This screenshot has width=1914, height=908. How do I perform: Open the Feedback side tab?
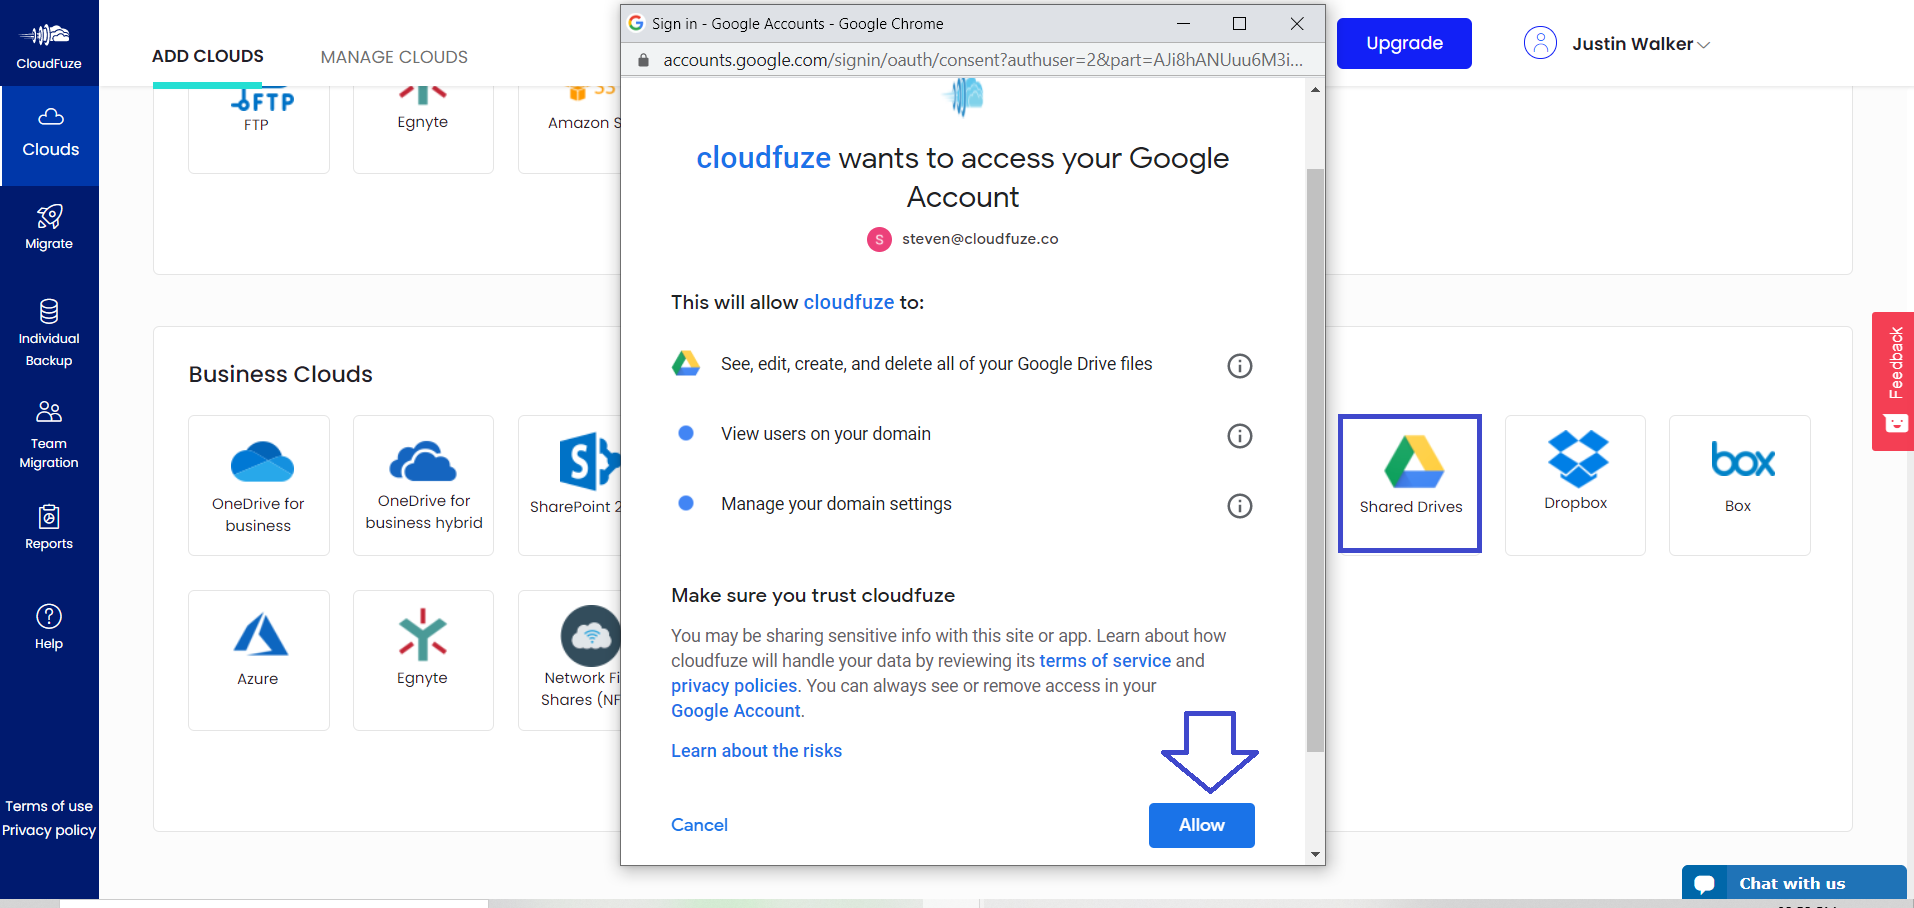[x=1893, y=381]
